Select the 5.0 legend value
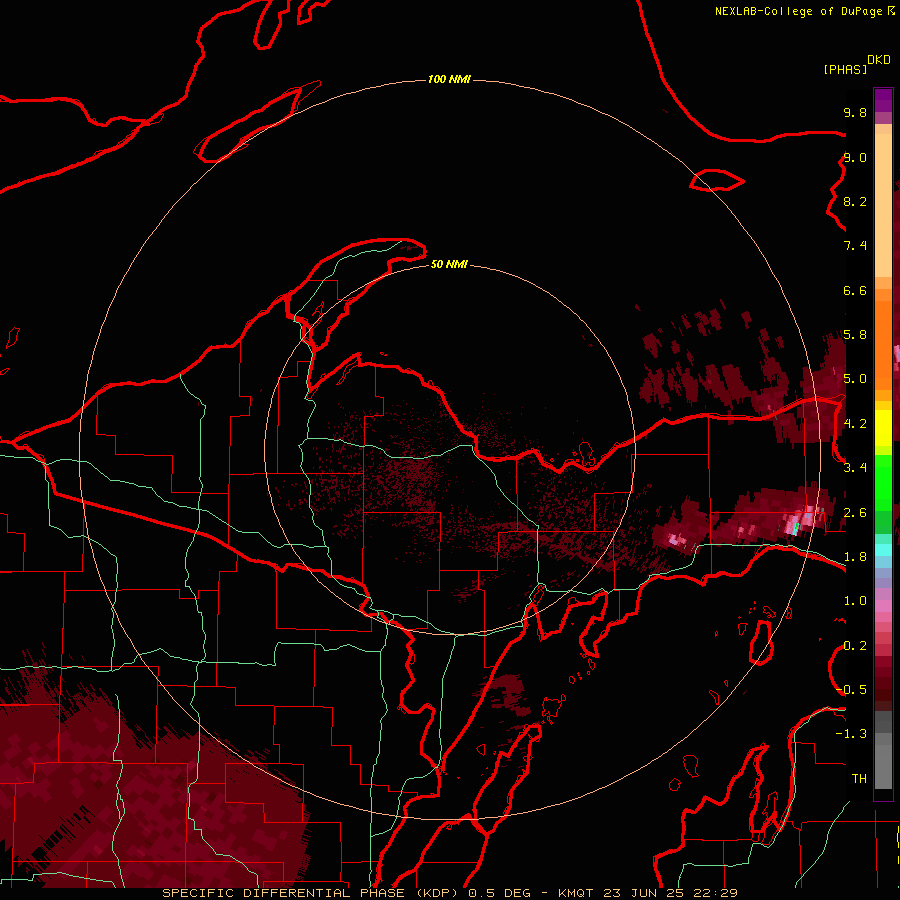This screenshot has width=900, height=900. pyautogui.click(x=855, y=379)
